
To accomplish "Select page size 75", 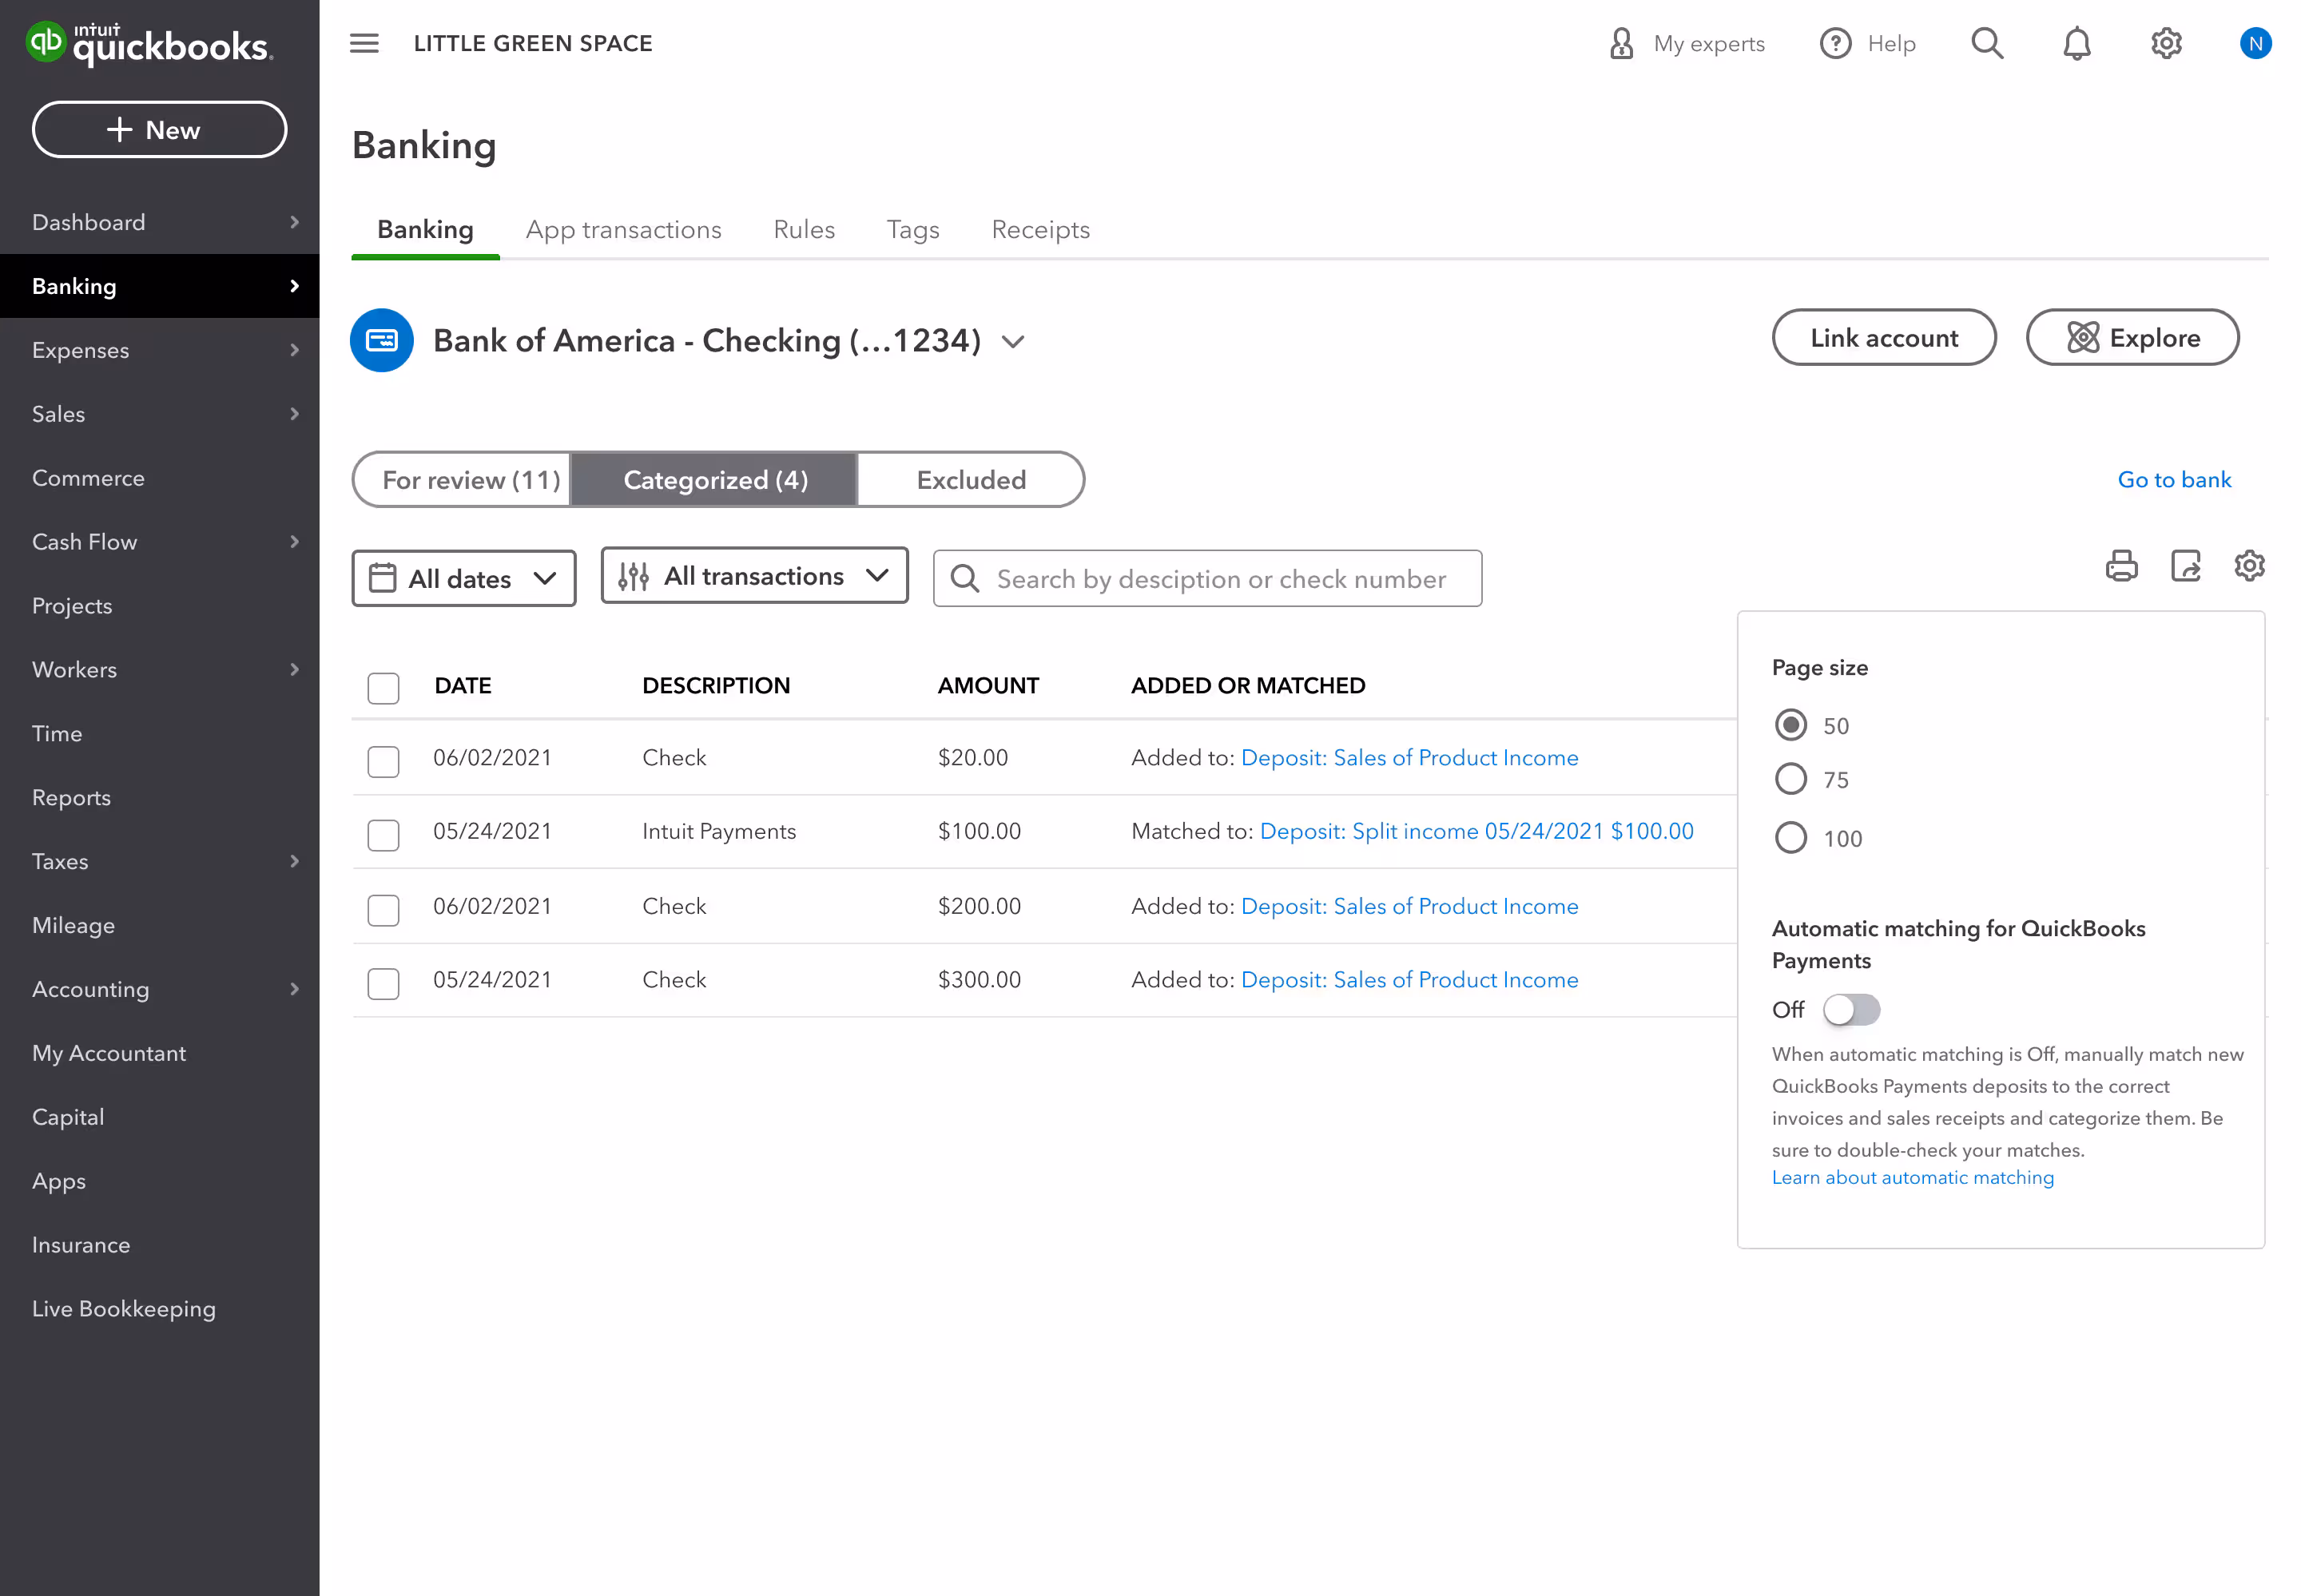I will click(1791, 779).
